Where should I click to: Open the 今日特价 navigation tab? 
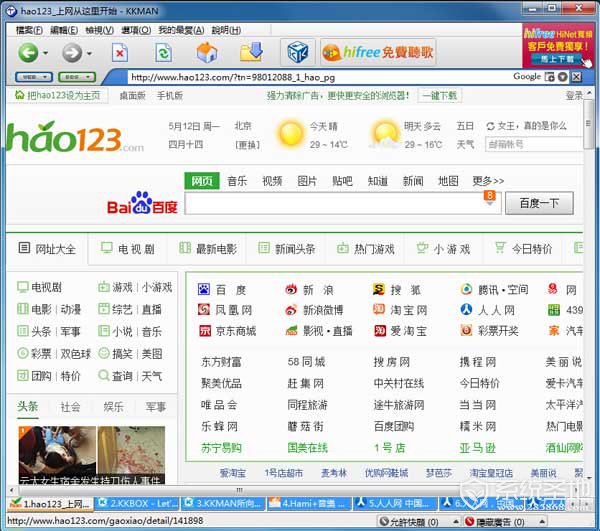tap(523, 249)
